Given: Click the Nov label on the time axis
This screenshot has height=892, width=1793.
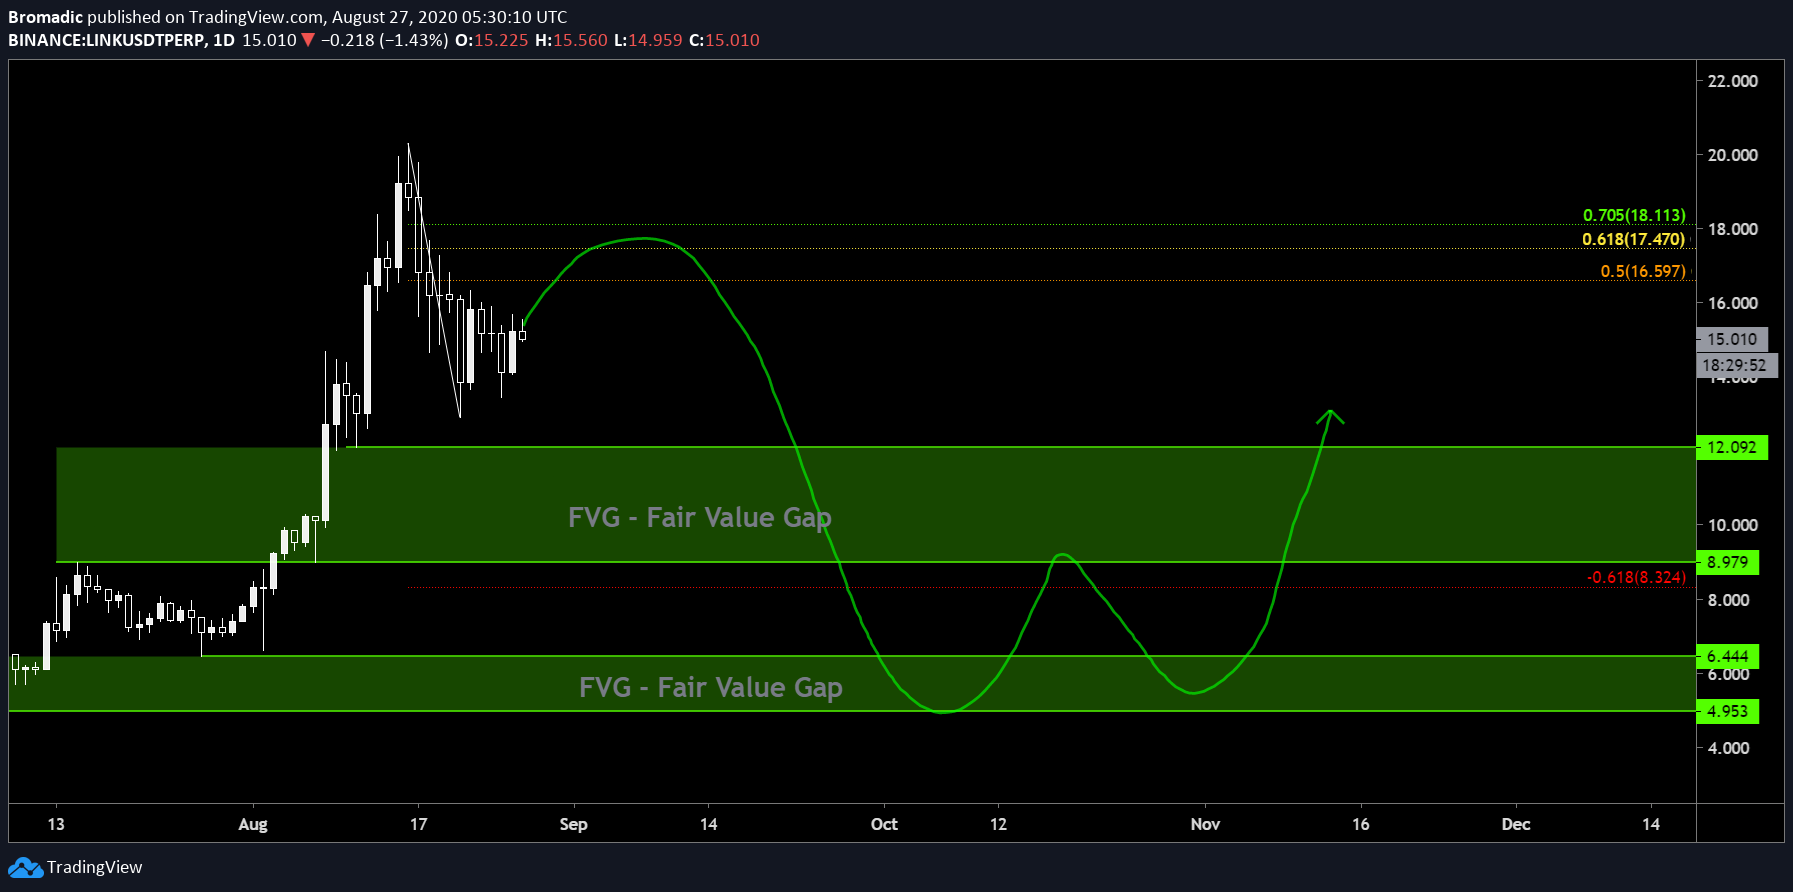Looking at the screenshot, I should [1205, 824].
